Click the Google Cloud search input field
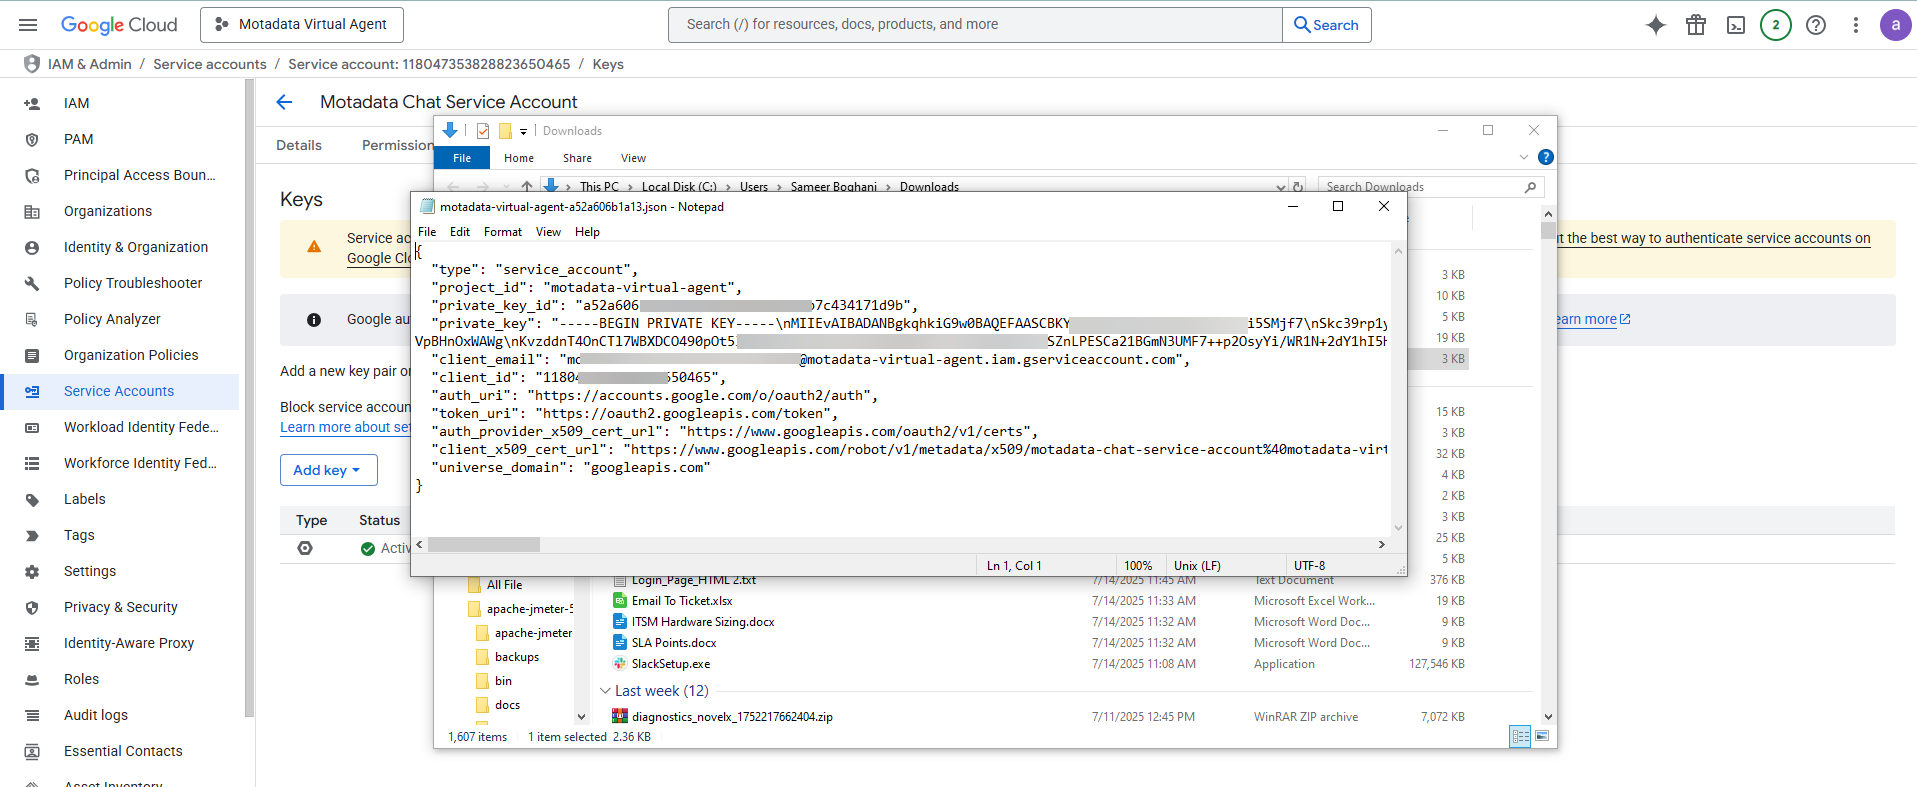The height and width of the screenshot is (787, 1917). (x=975, y=25)
